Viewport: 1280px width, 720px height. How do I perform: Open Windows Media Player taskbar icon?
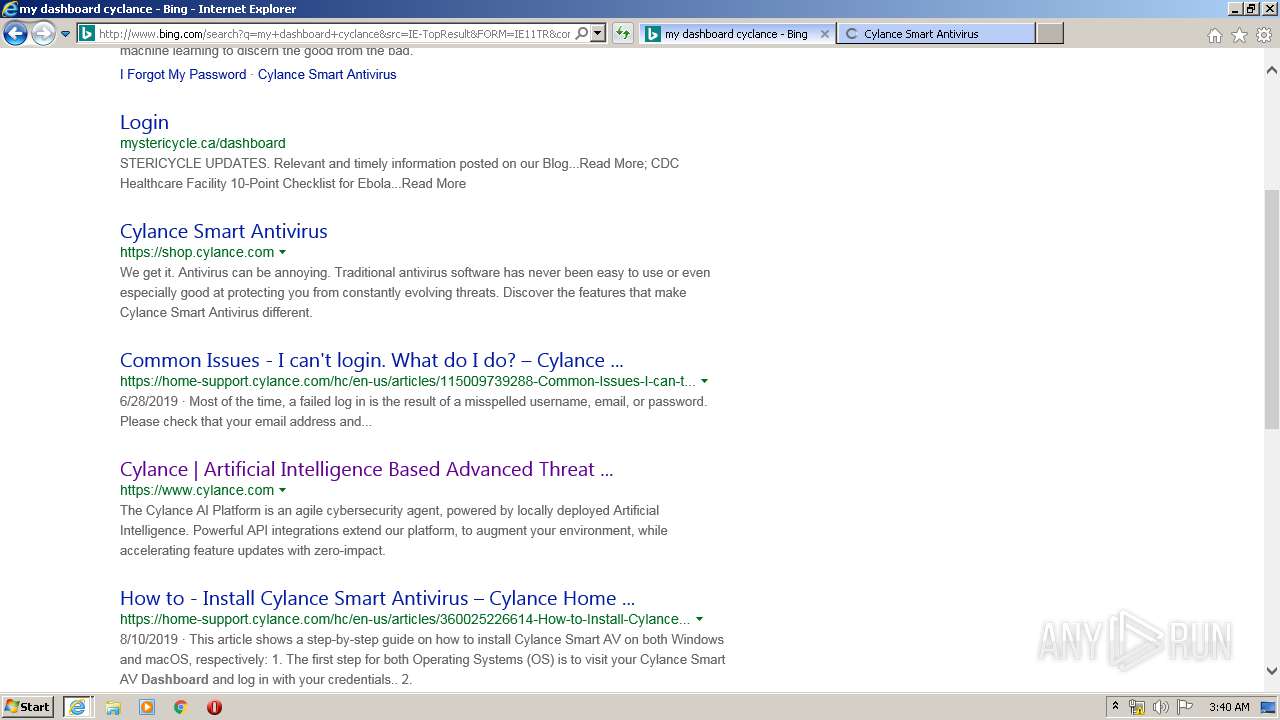(x=147, y=707)
